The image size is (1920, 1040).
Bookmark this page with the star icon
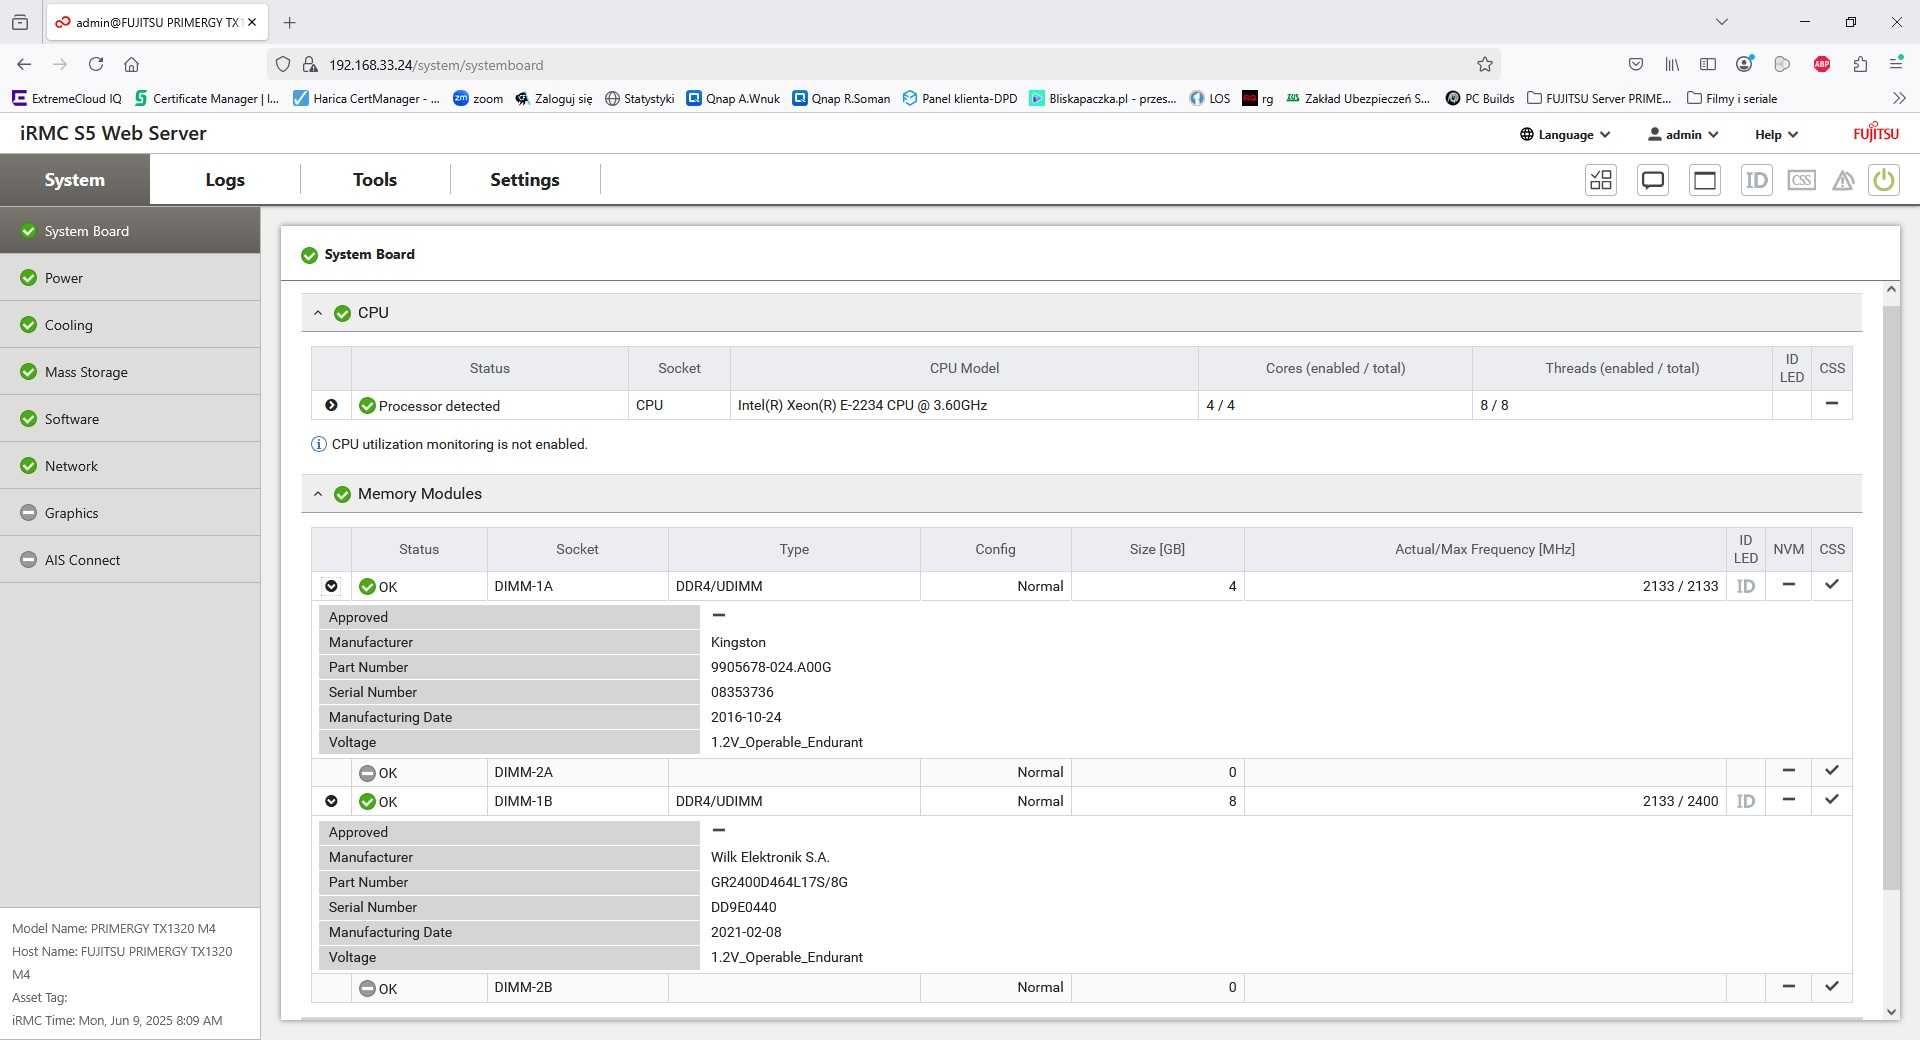[x=1485, y=64]
